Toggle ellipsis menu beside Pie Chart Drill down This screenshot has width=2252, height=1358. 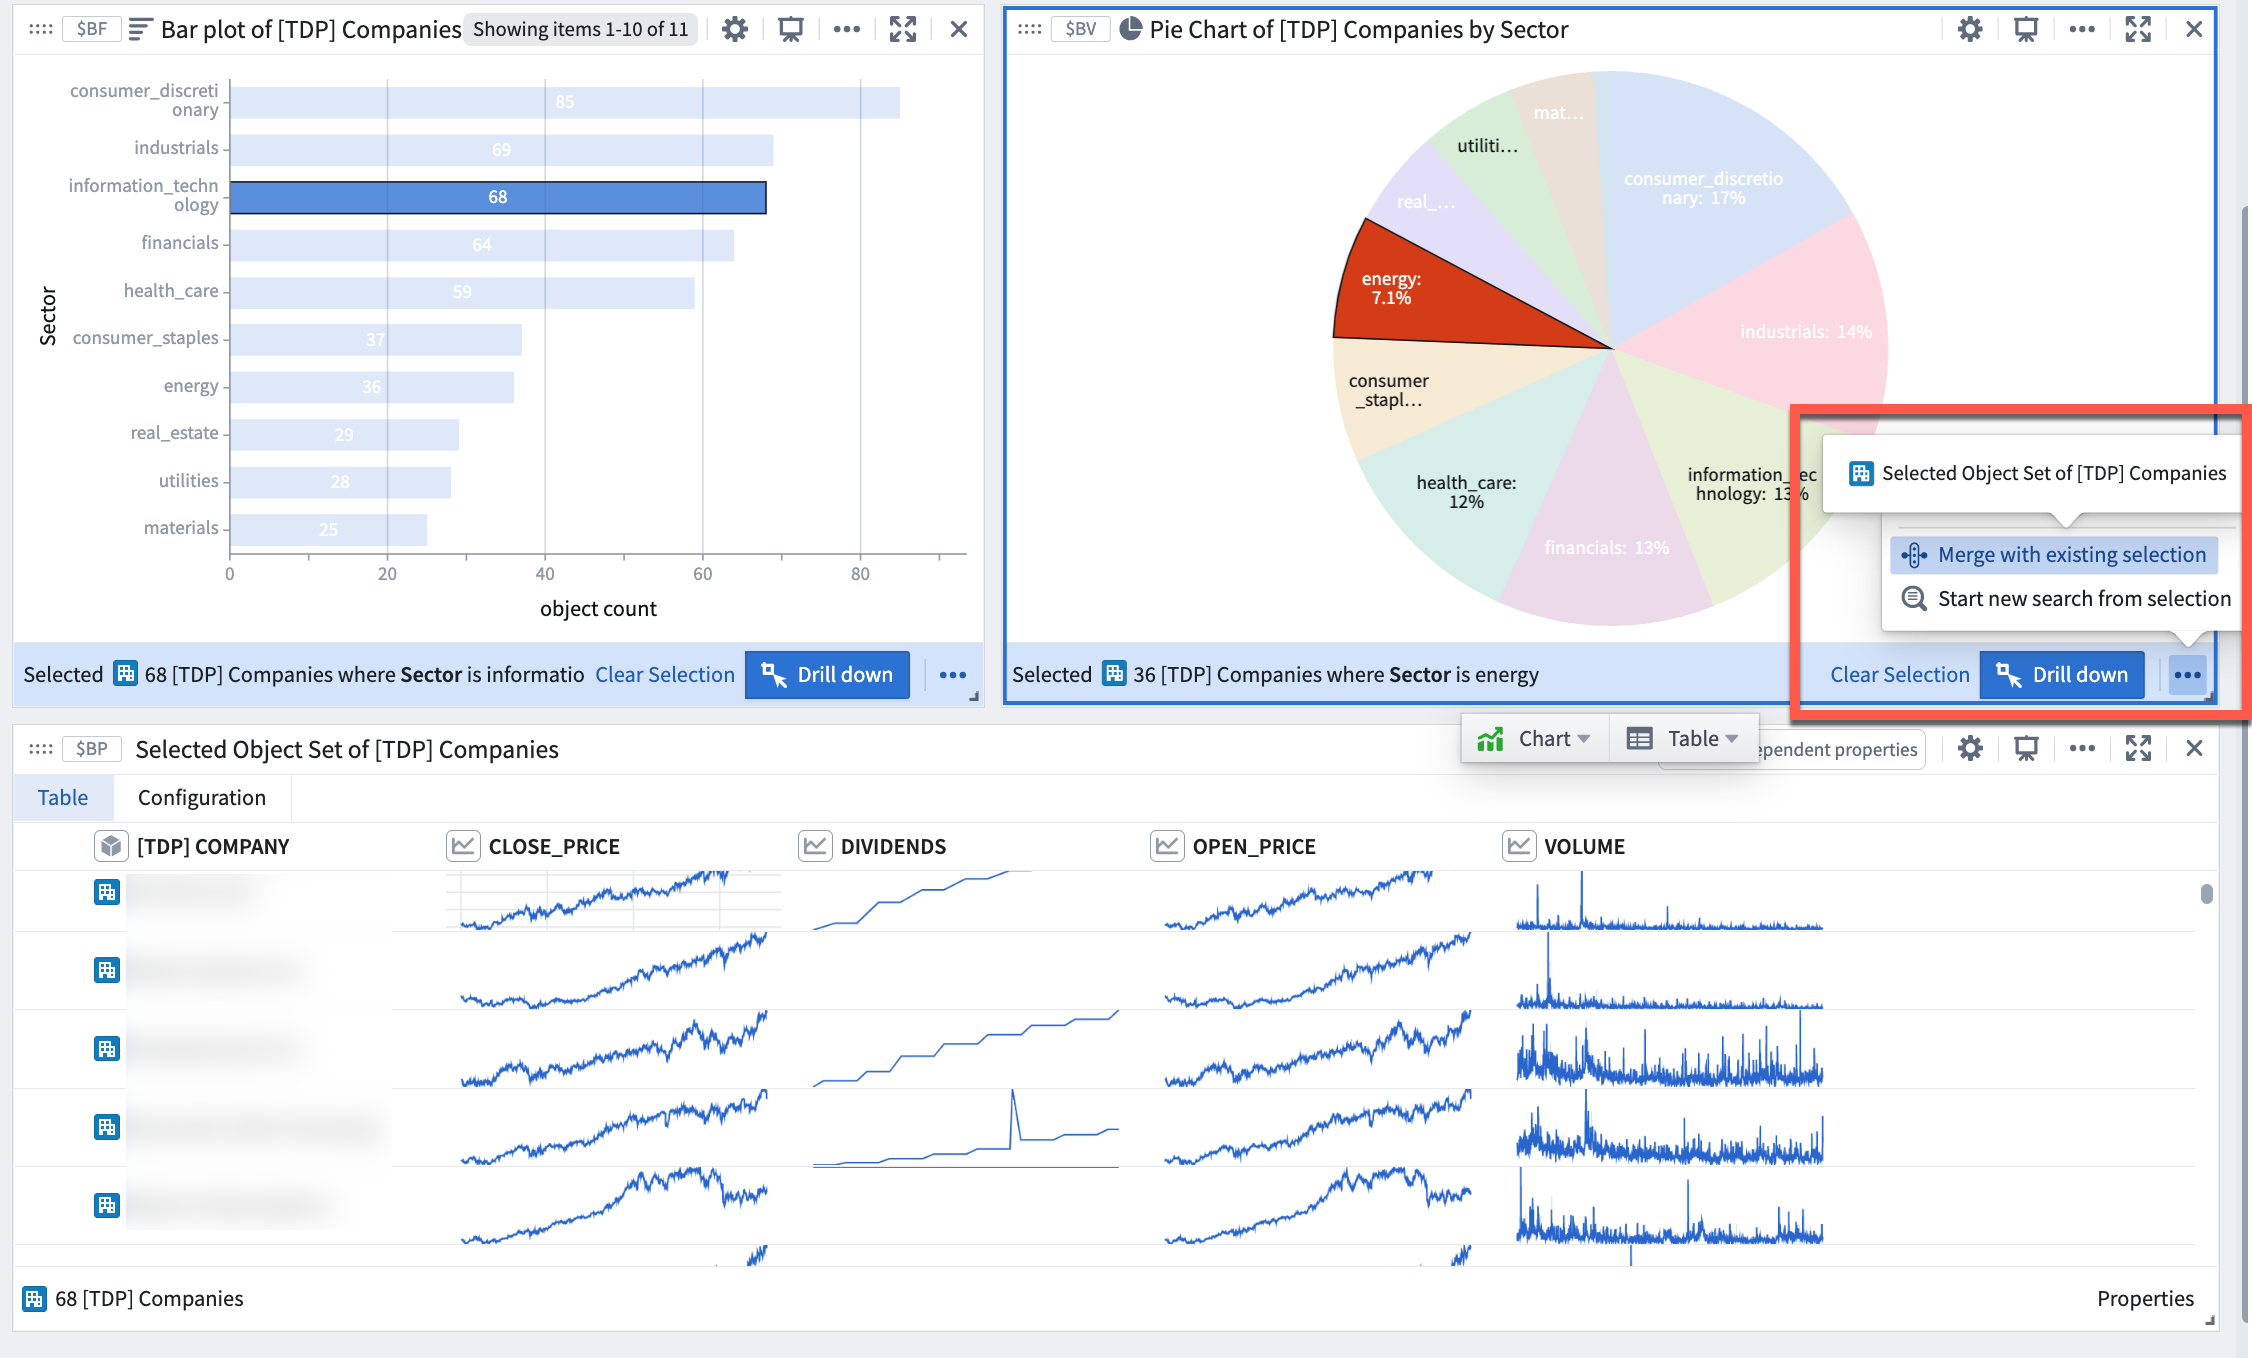(x=2188, y=675)
